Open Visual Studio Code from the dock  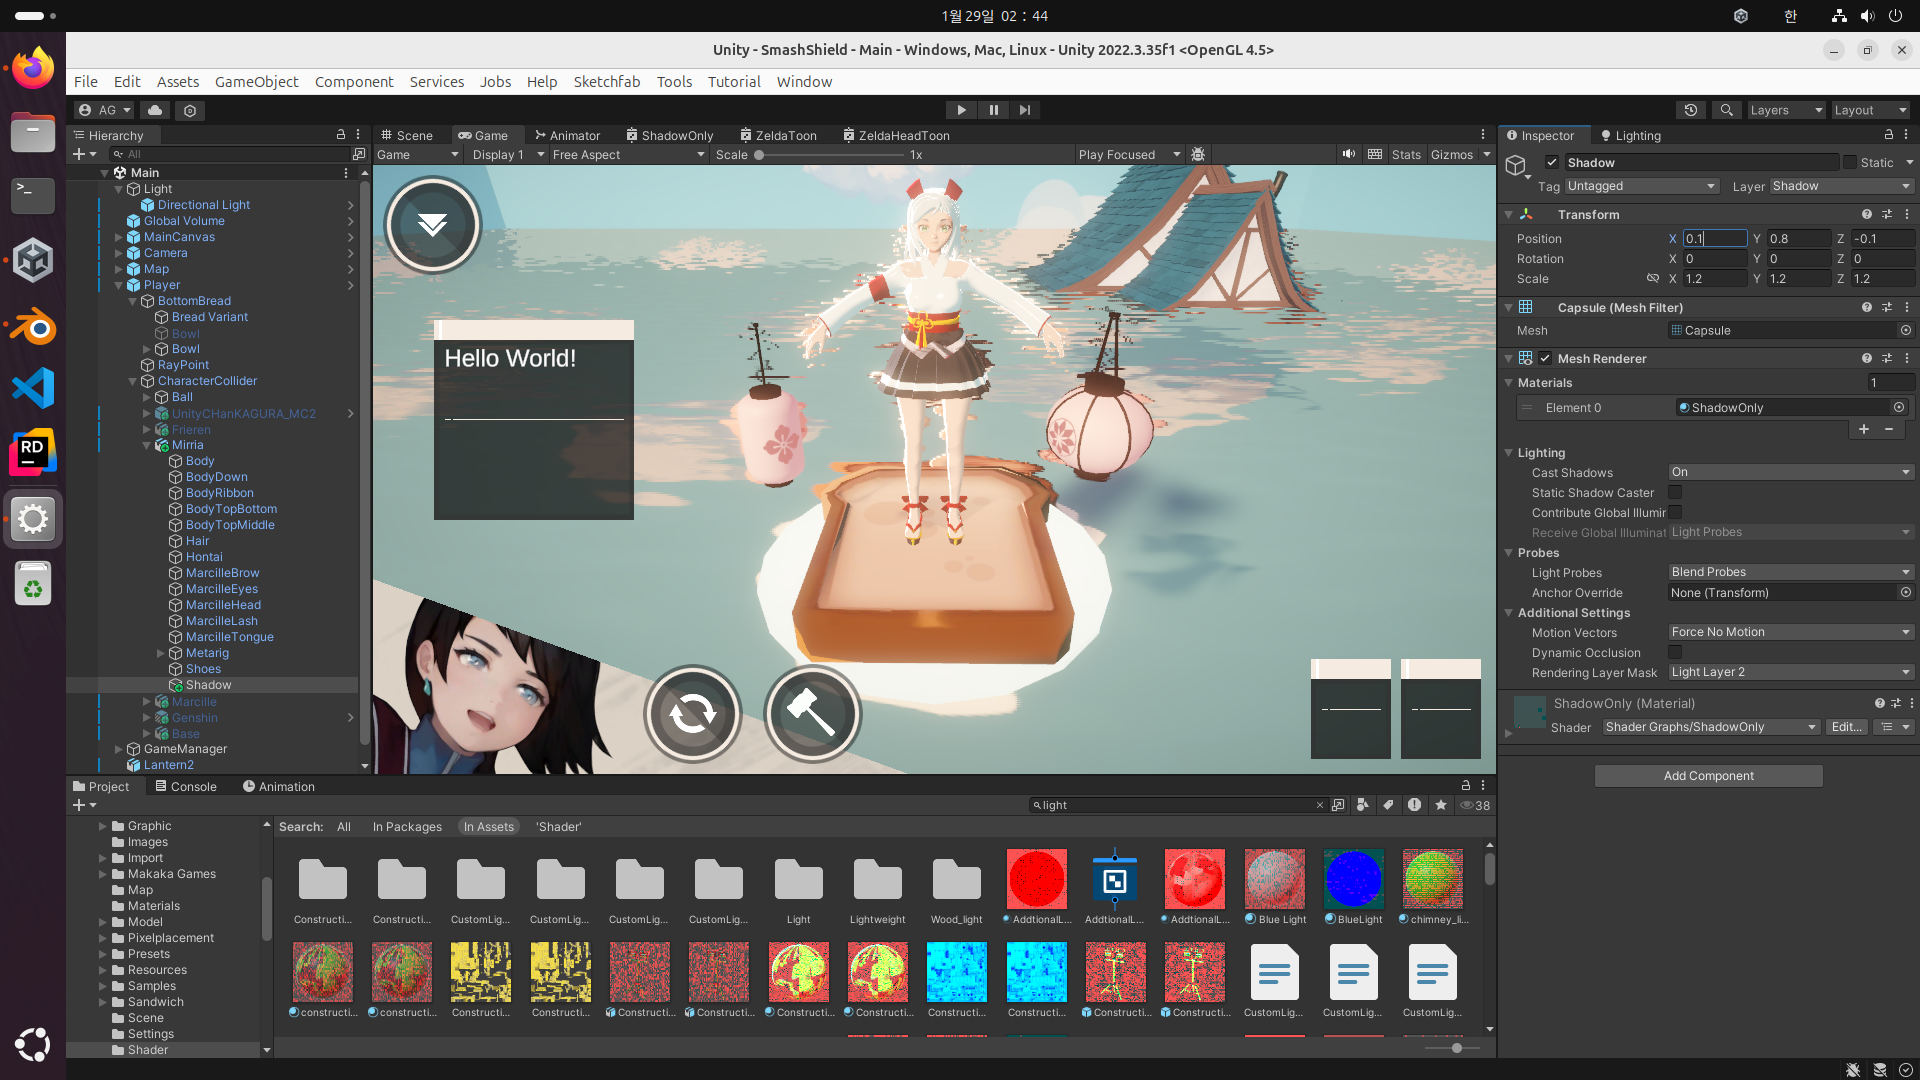(x=33, y=388)
